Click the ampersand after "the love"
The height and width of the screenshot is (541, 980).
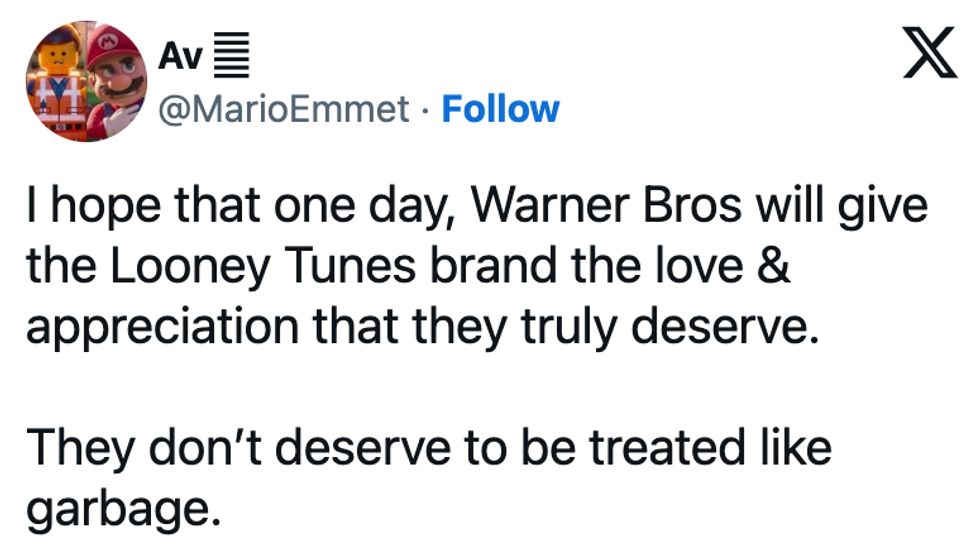pos(772,267)
